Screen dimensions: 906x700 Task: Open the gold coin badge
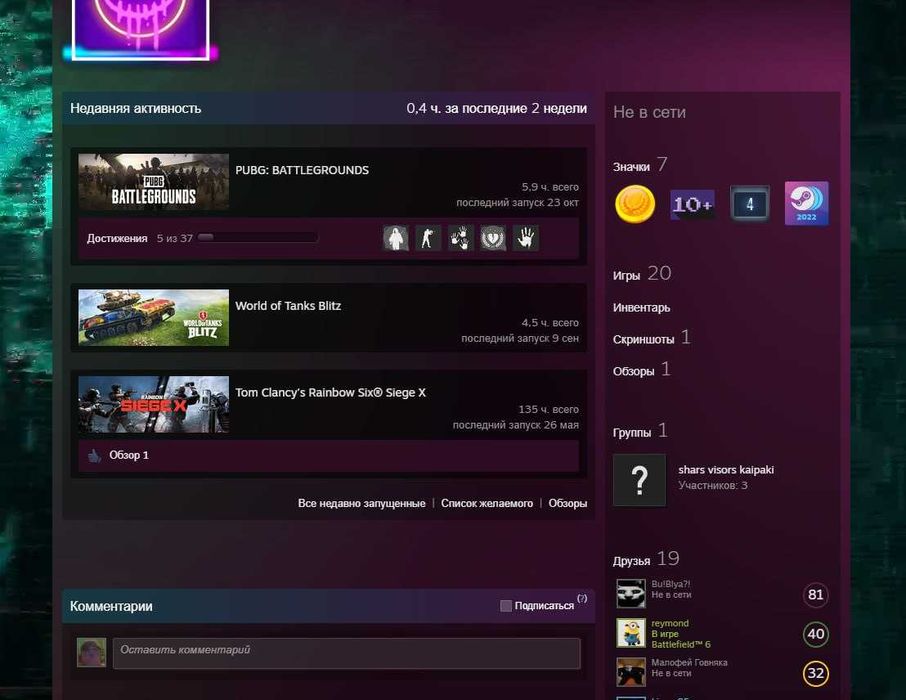tap(635, 204)
